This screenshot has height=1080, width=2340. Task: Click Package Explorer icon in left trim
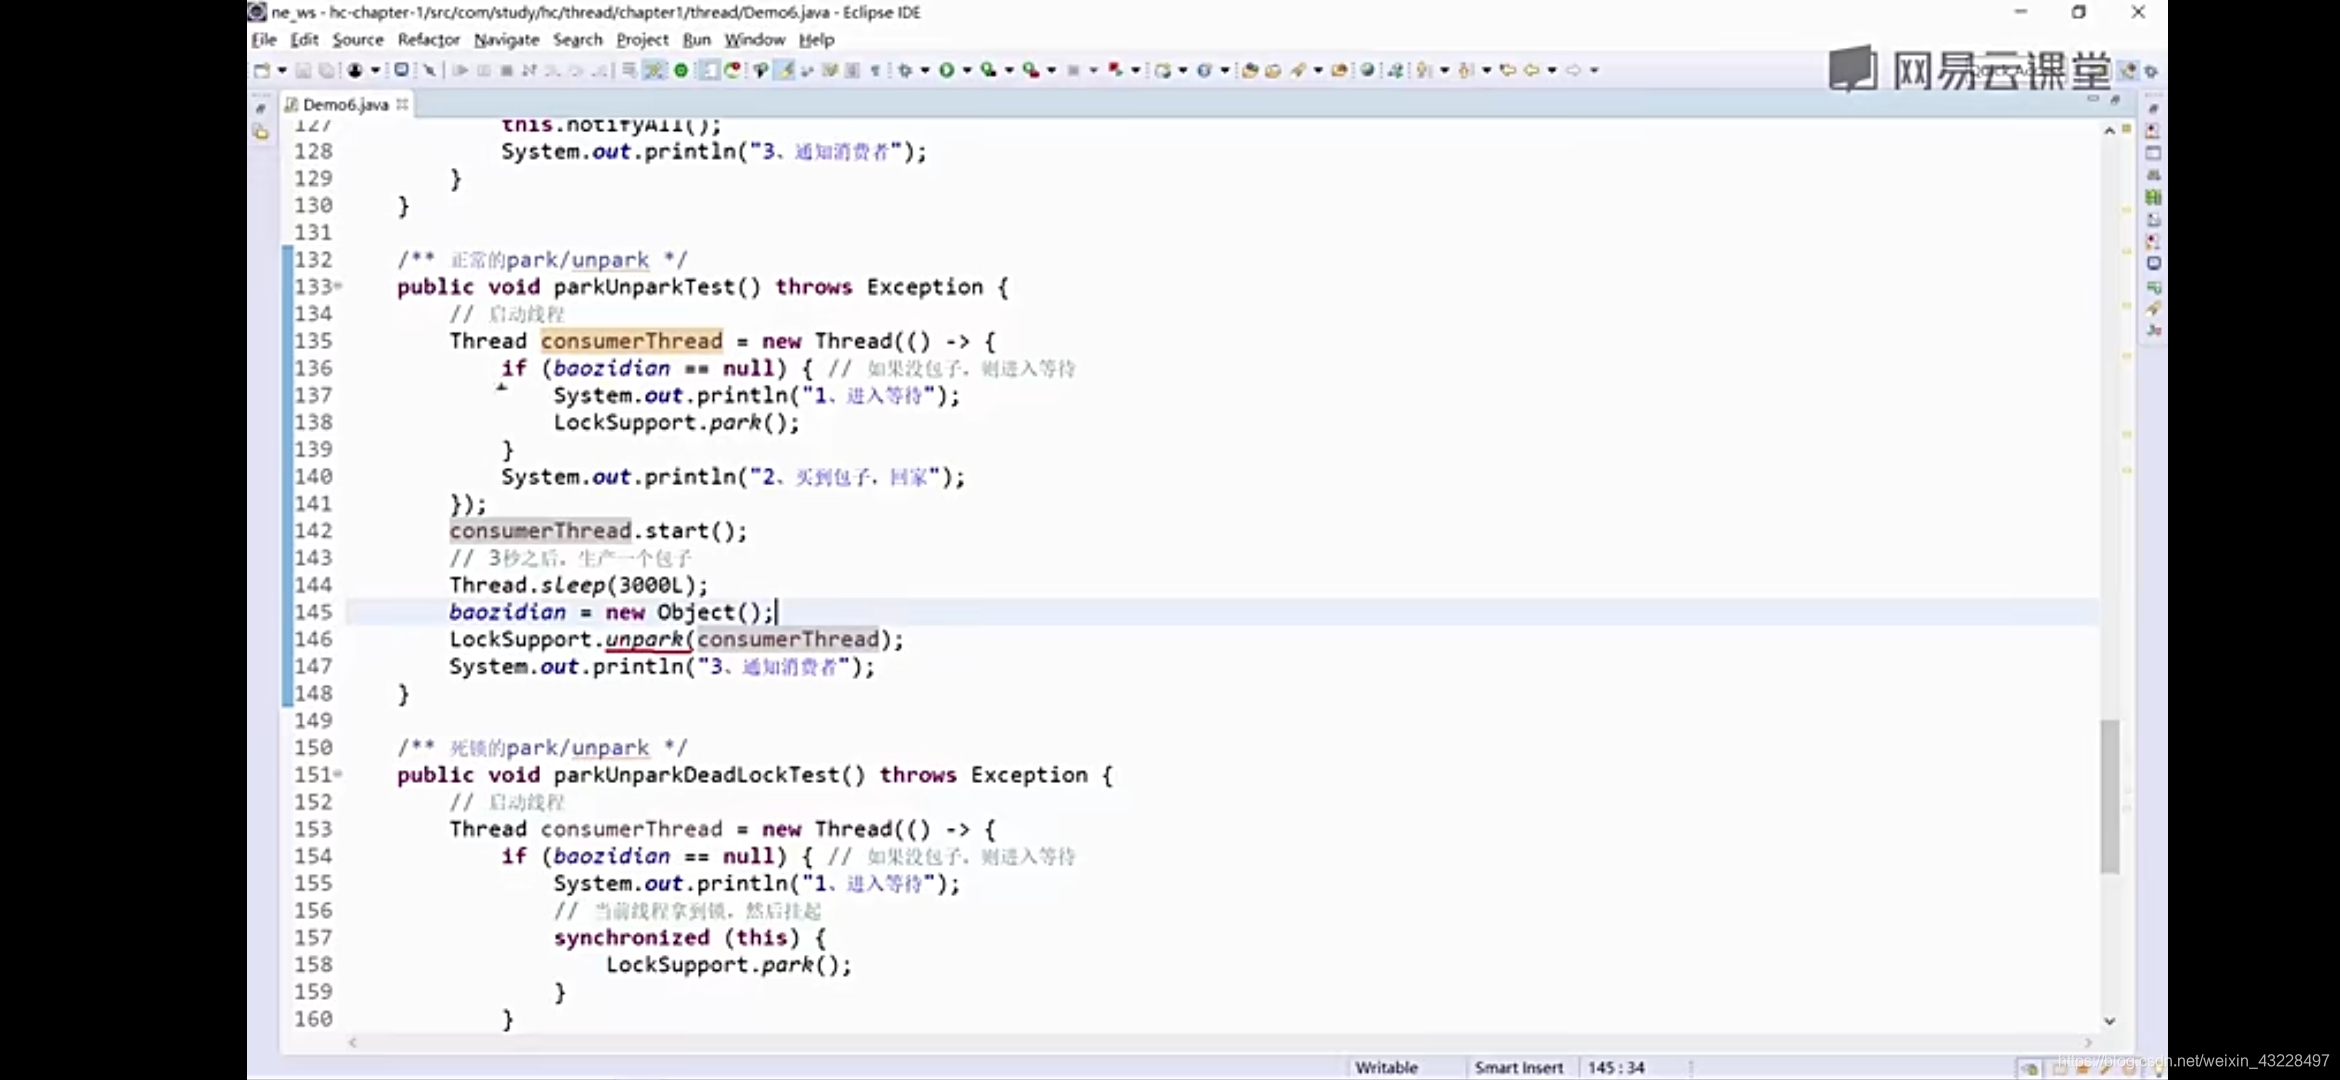pyautogui.click(x=261, y=132)
